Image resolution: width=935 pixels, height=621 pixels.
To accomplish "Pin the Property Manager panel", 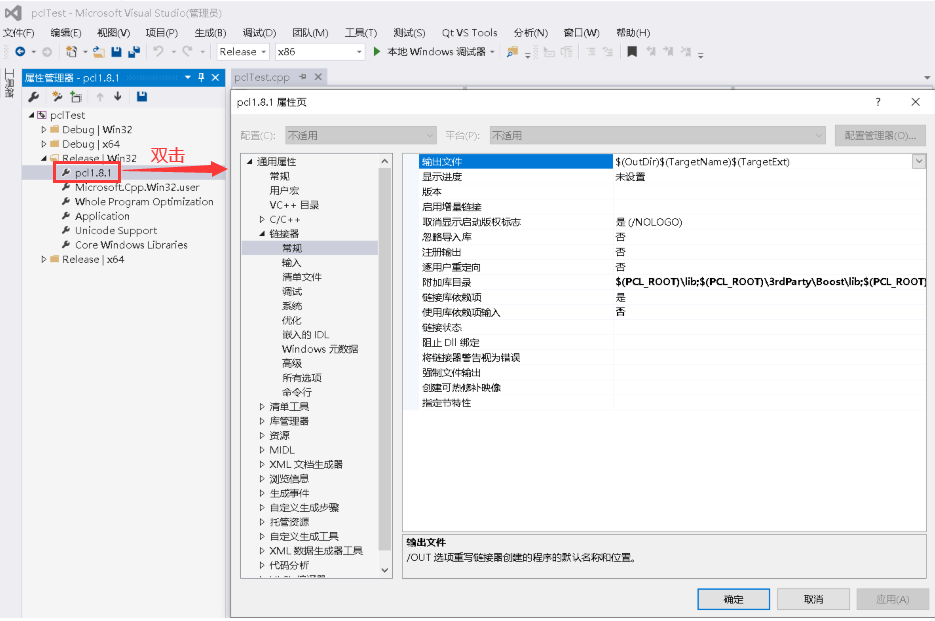I will (201, 78).
